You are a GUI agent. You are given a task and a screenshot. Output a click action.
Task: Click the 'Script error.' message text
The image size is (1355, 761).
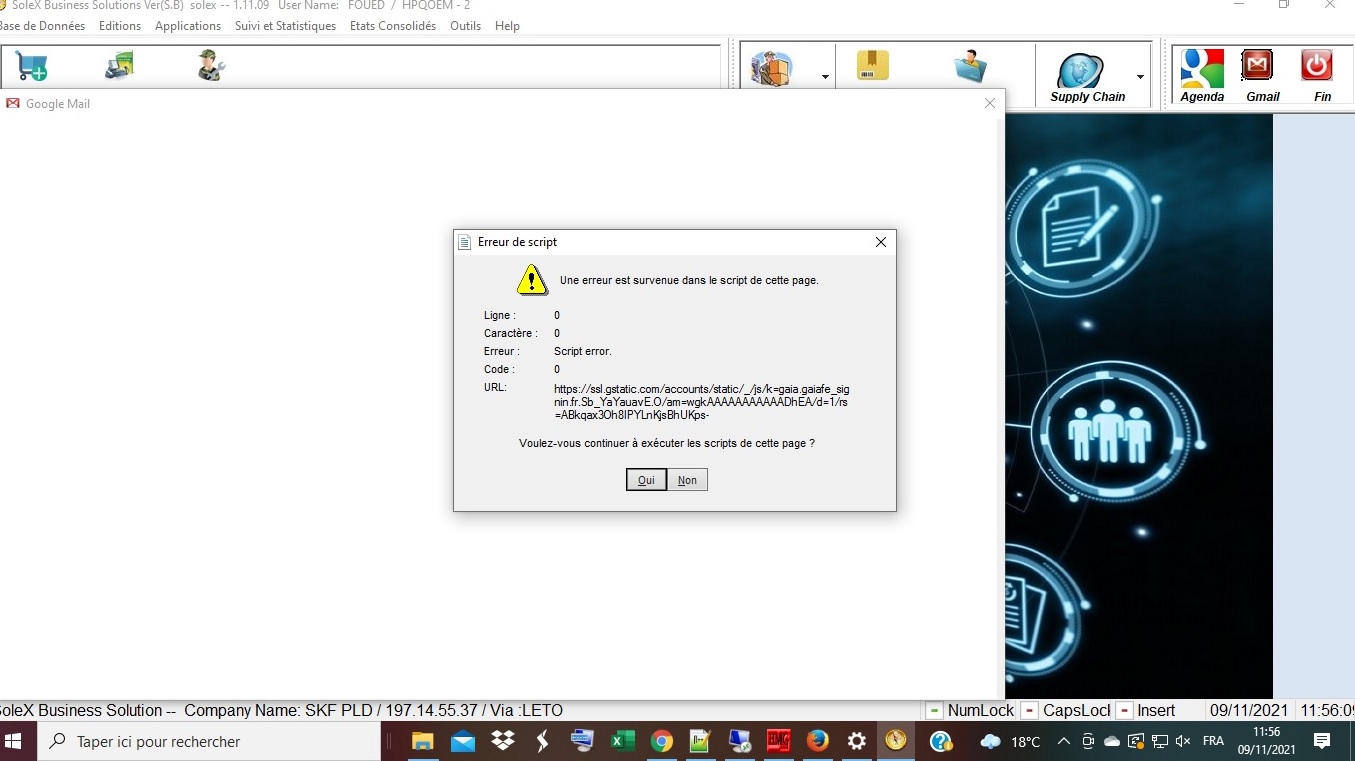pos(583,351)
